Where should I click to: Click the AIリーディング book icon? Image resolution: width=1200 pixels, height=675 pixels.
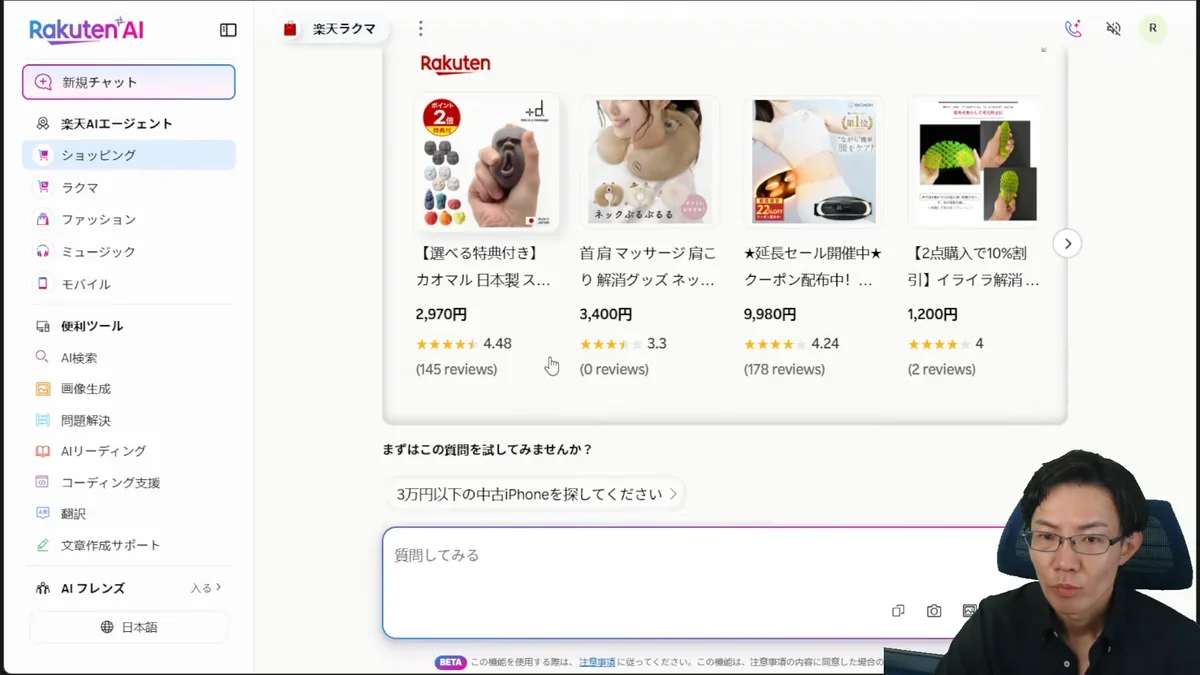pyautogui.click(x=42, y=451)
